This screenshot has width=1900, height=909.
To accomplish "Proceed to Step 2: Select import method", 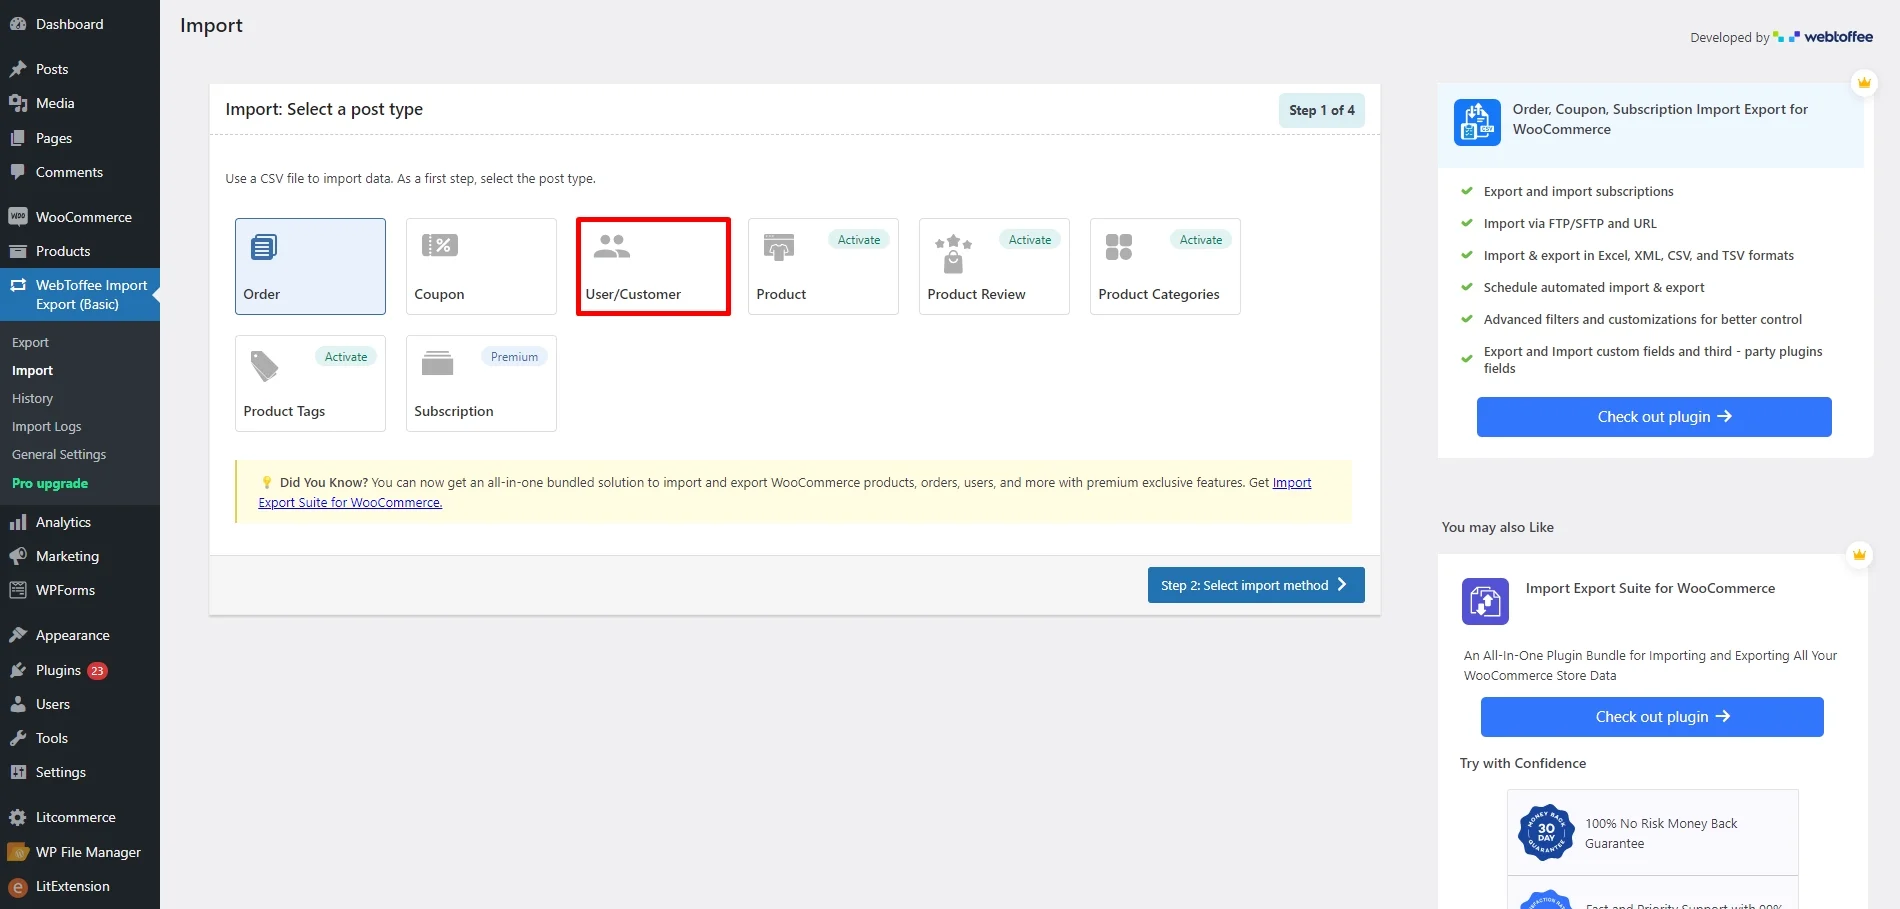I will pyautogui.click(x=1256, y=585).
